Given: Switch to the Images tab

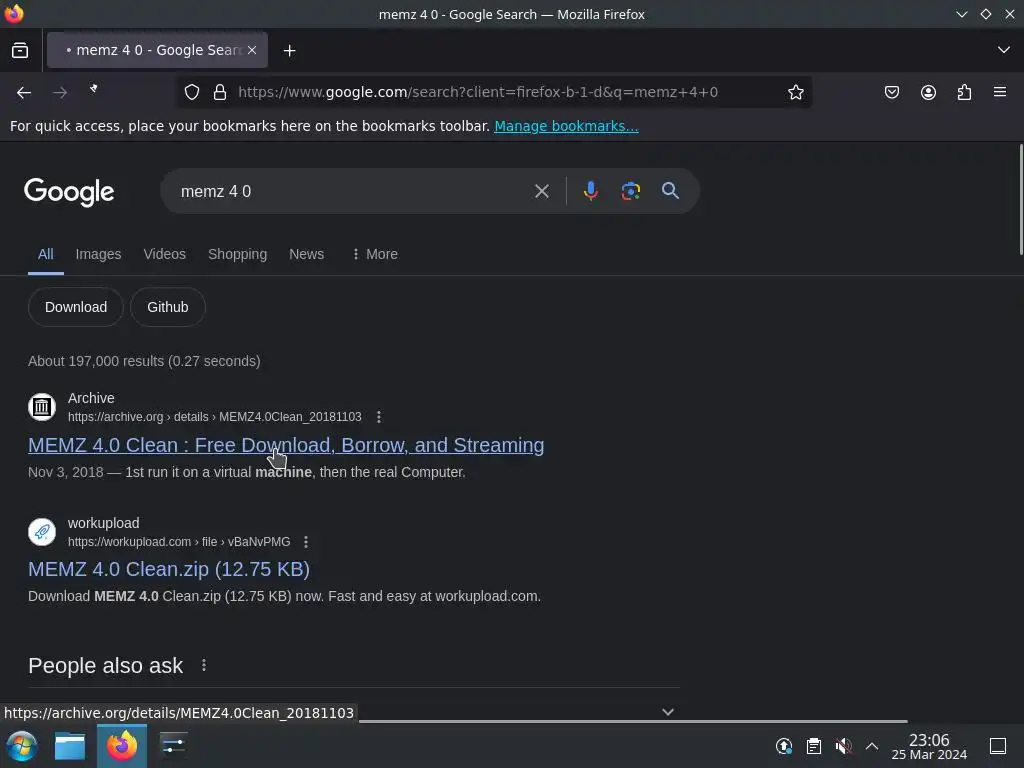Looking at the screenshot, I should click(x=98, y=254).
